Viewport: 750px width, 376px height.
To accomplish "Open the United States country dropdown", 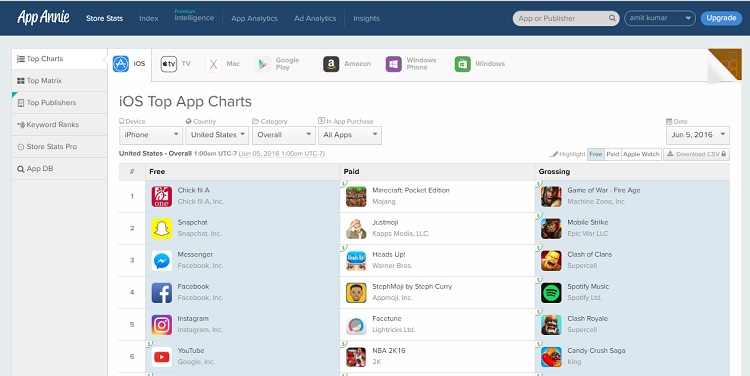I will pos(217,135).
